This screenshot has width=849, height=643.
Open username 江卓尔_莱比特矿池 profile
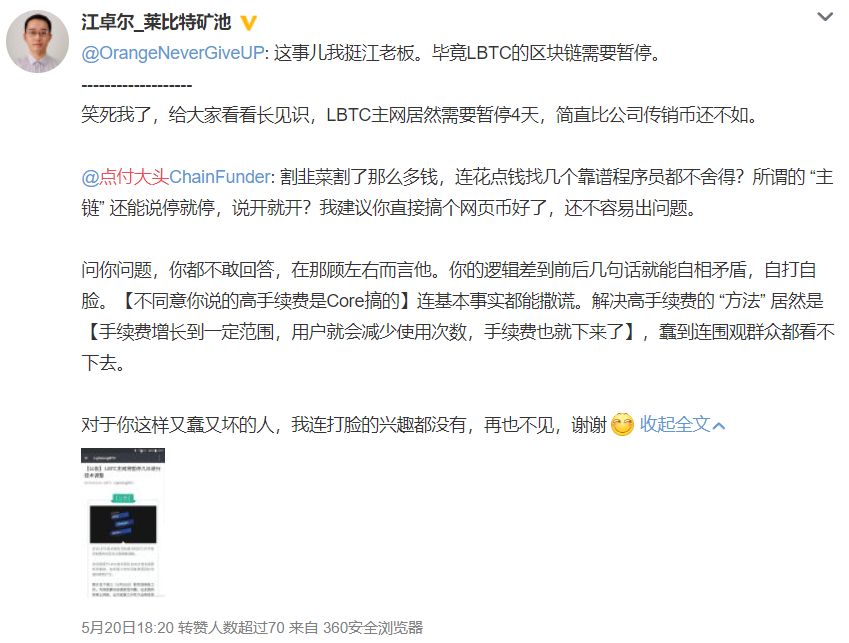pyautogui.click(x=156, y=22)
